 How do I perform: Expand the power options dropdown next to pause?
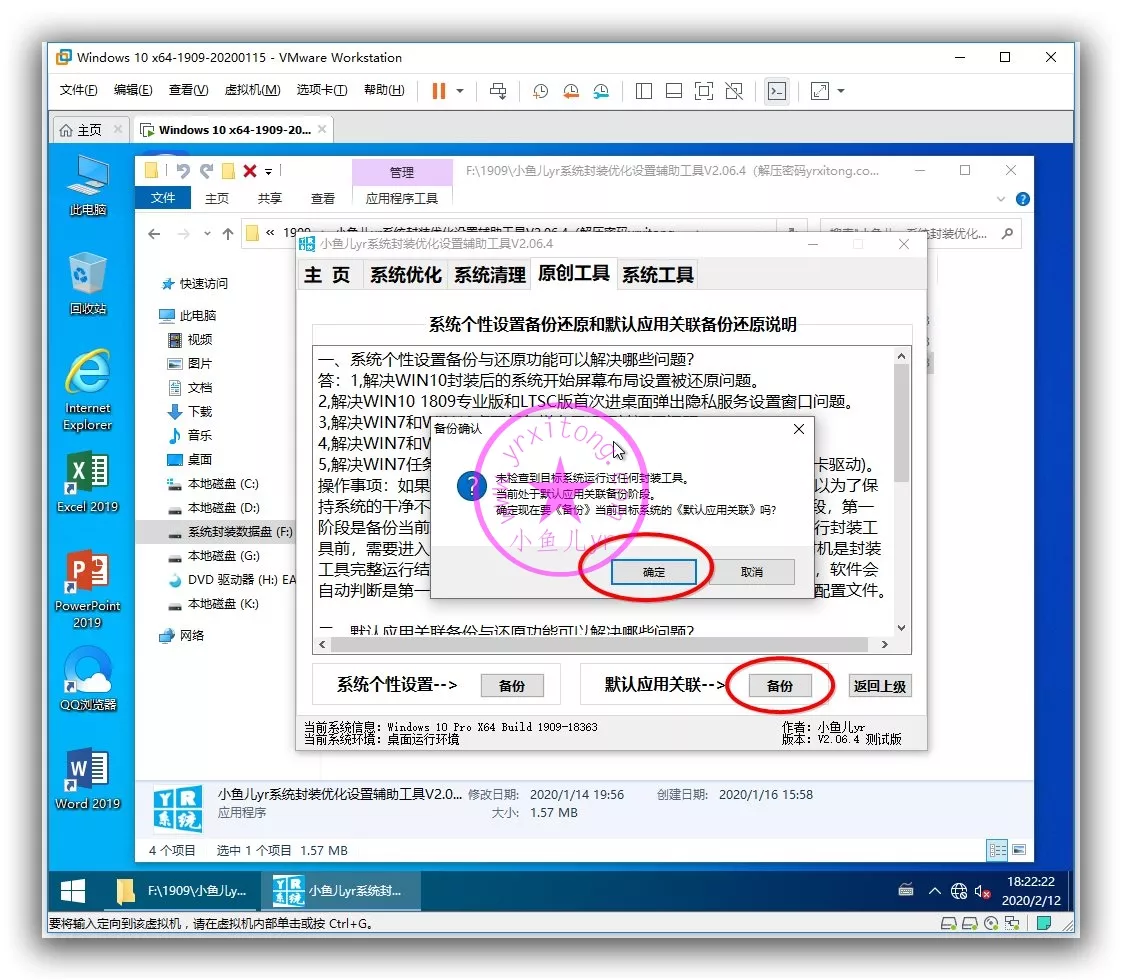click(460, 91)
